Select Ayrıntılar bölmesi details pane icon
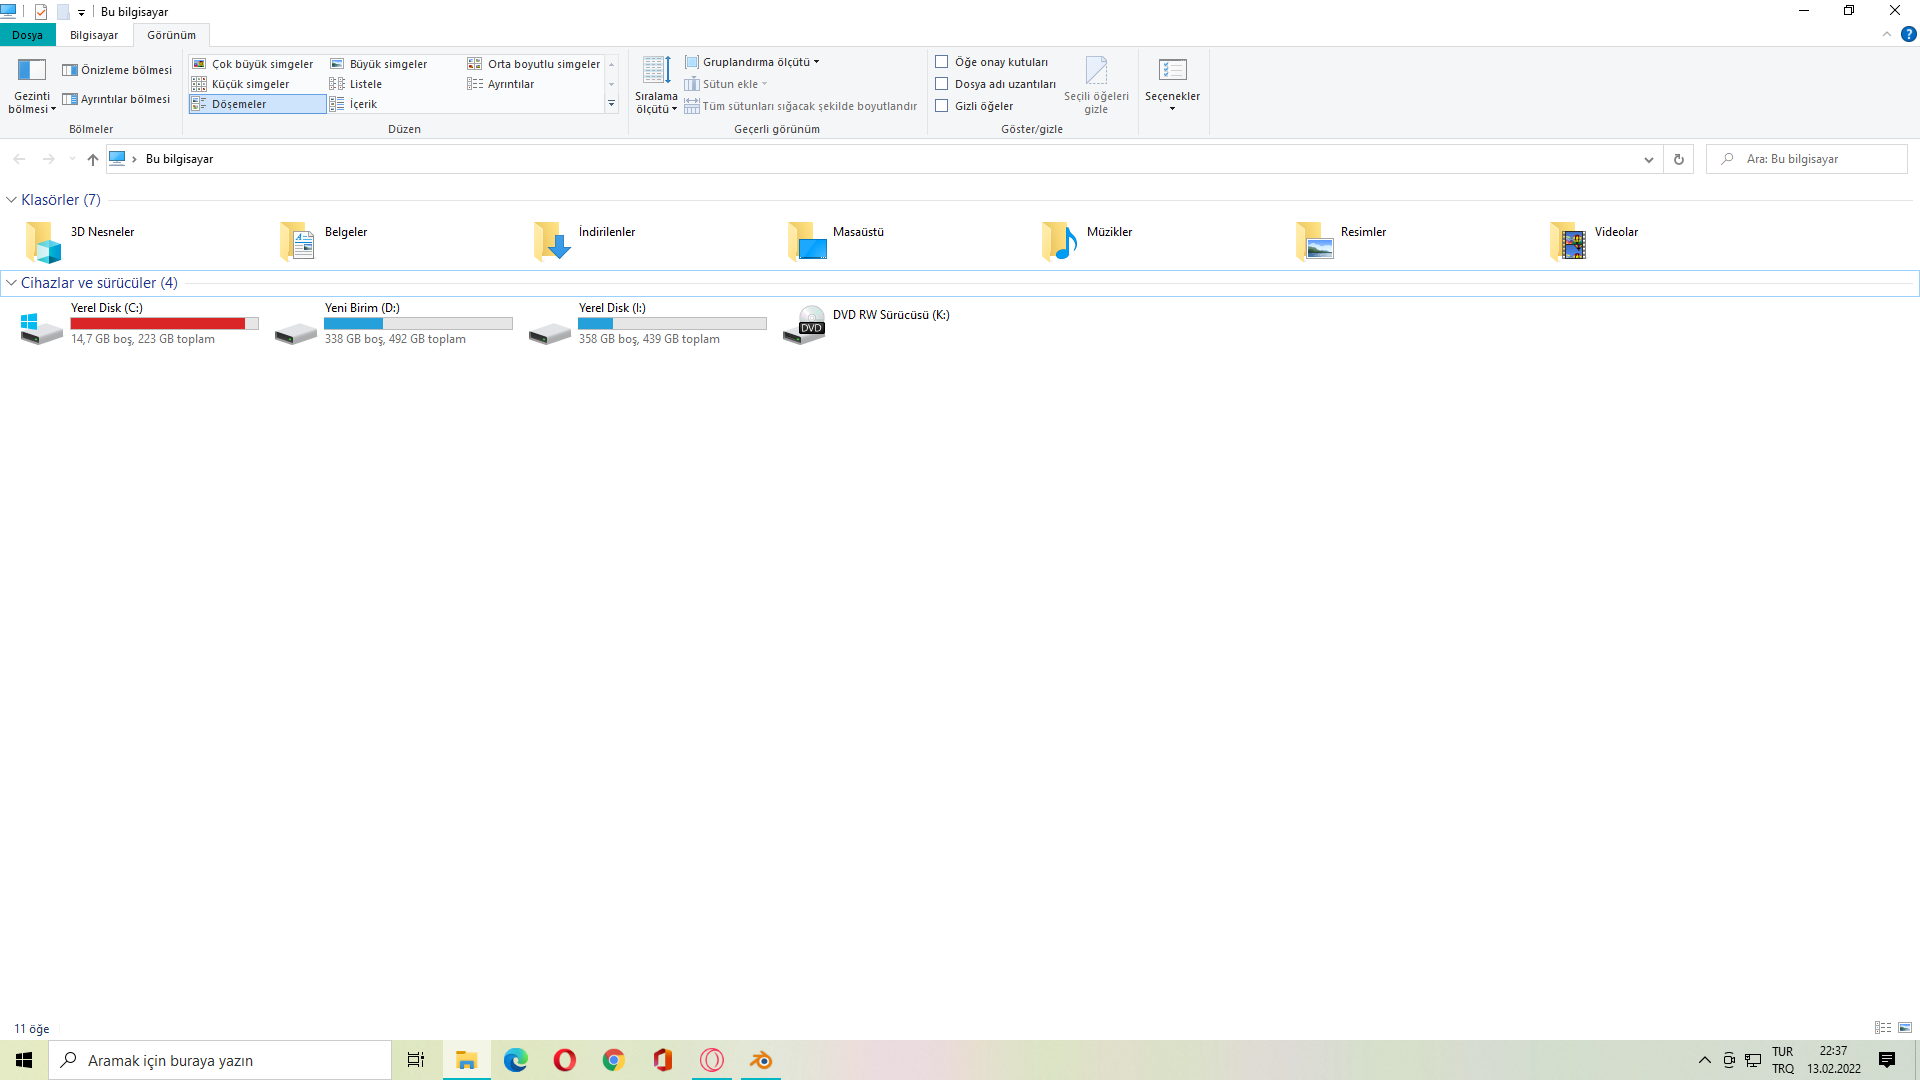Screen dimensions: 1920x1080 (x=70, y=99)
